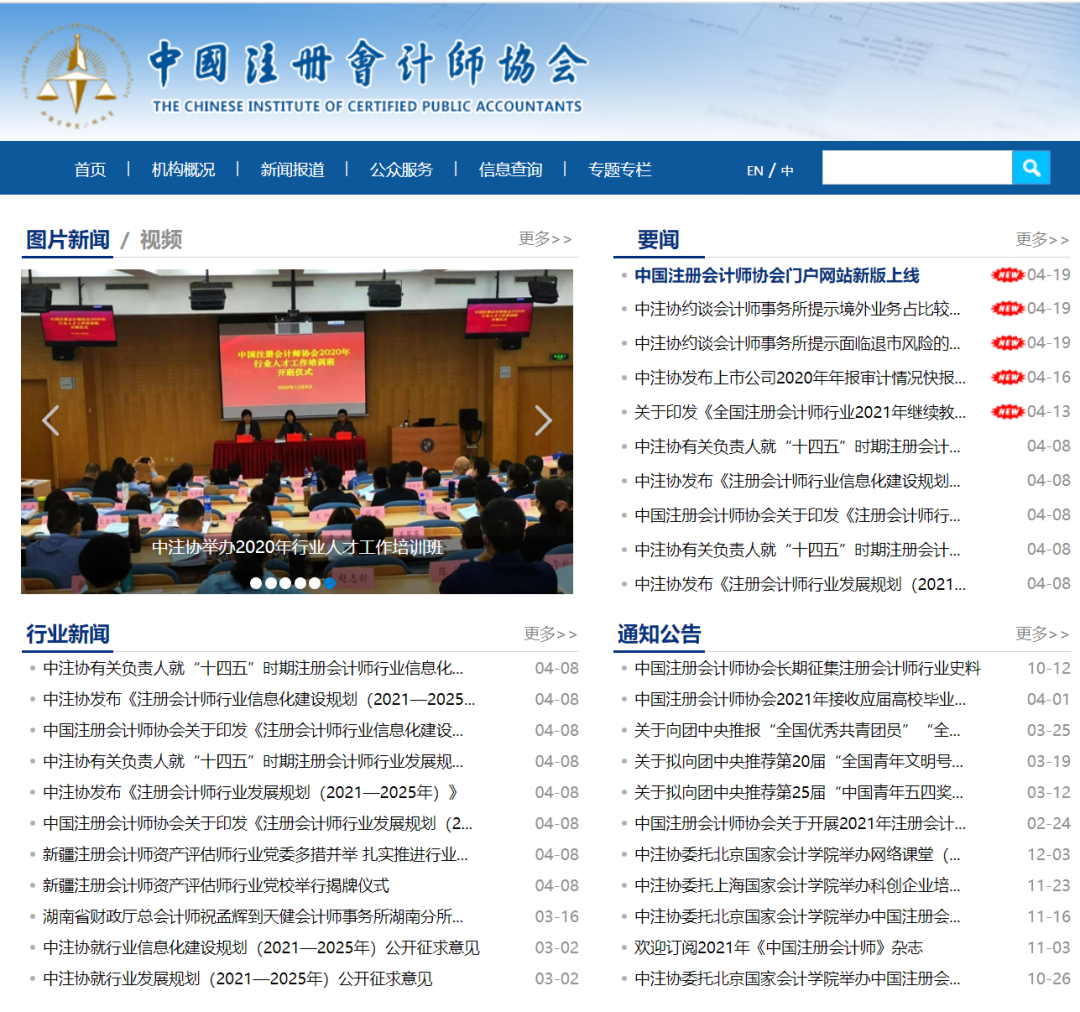Open 关于印发《全国注册会计师行业2021年继续教 article
This screenshot has height=1012, width=1080.
tap(800, 412)
